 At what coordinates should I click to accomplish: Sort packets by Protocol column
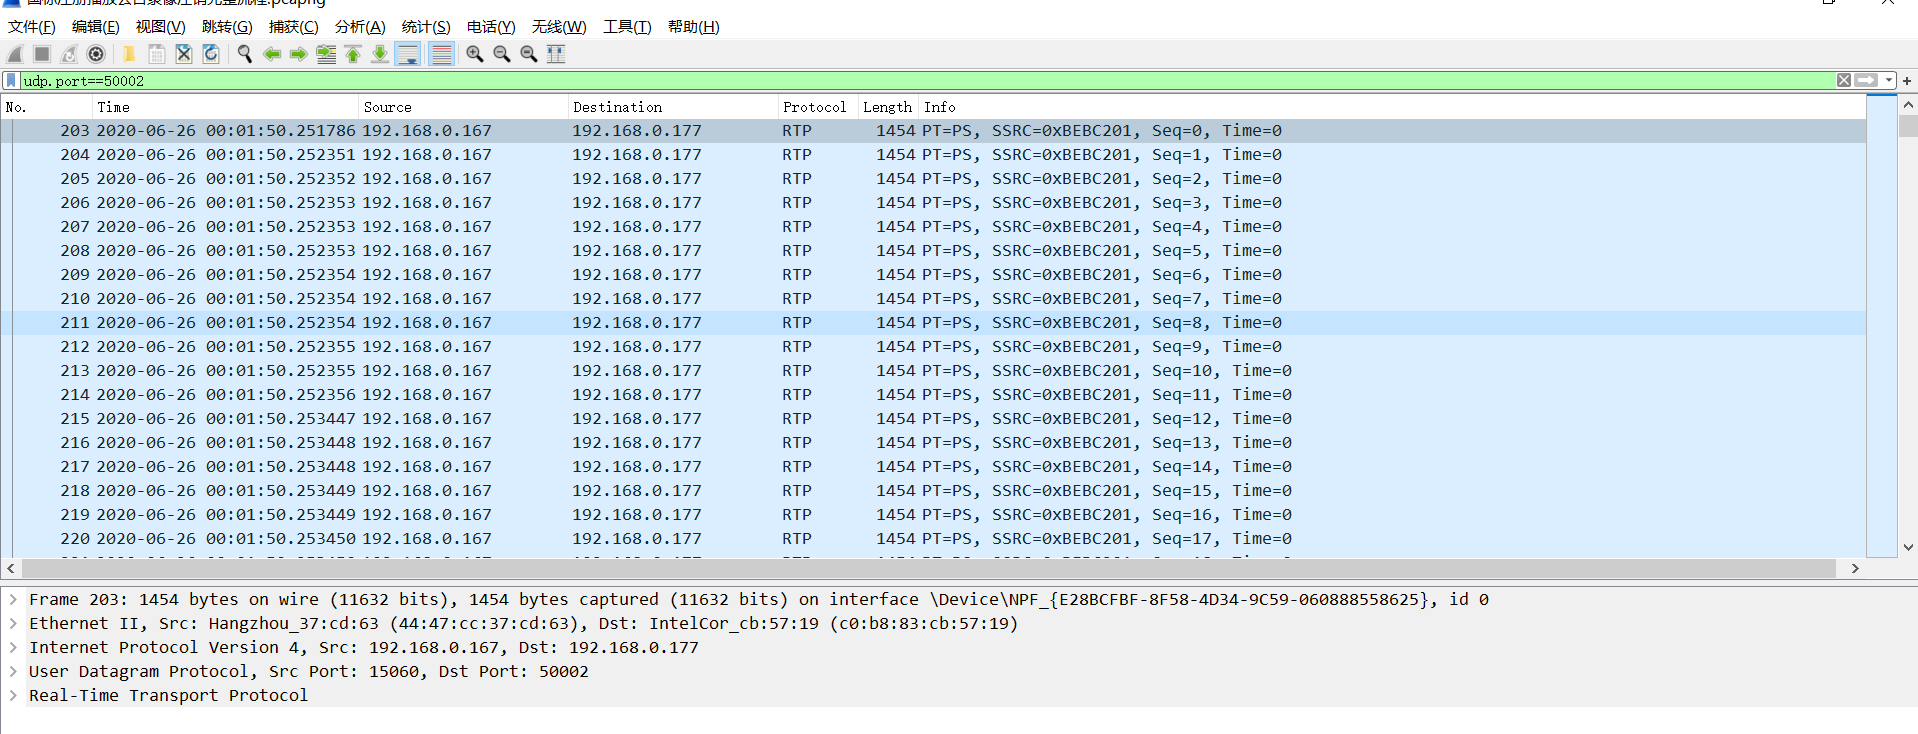[817, 107]
